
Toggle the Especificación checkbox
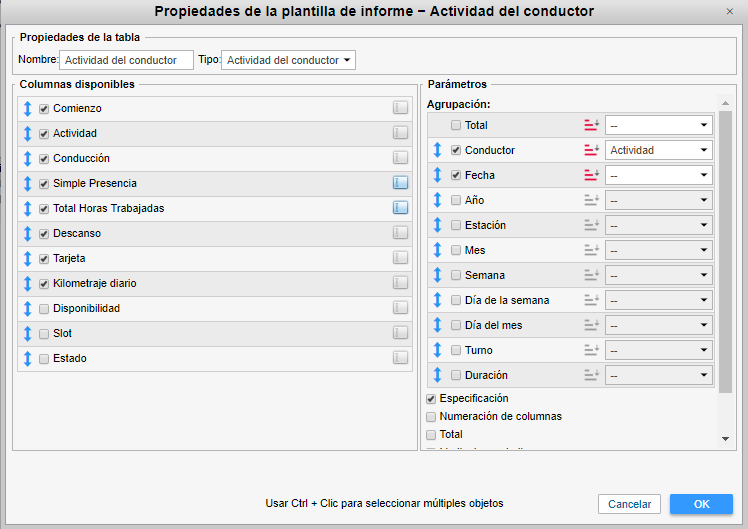coord(431,398)
